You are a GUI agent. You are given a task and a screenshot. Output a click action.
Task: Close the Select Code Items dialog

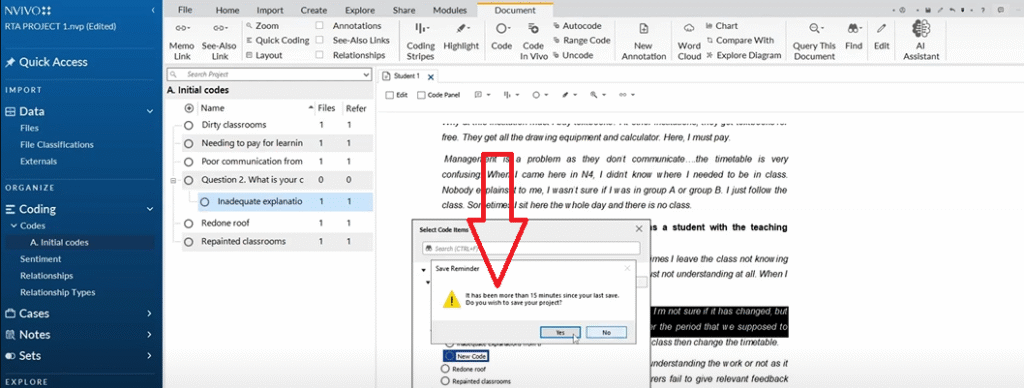click(639, 229)
